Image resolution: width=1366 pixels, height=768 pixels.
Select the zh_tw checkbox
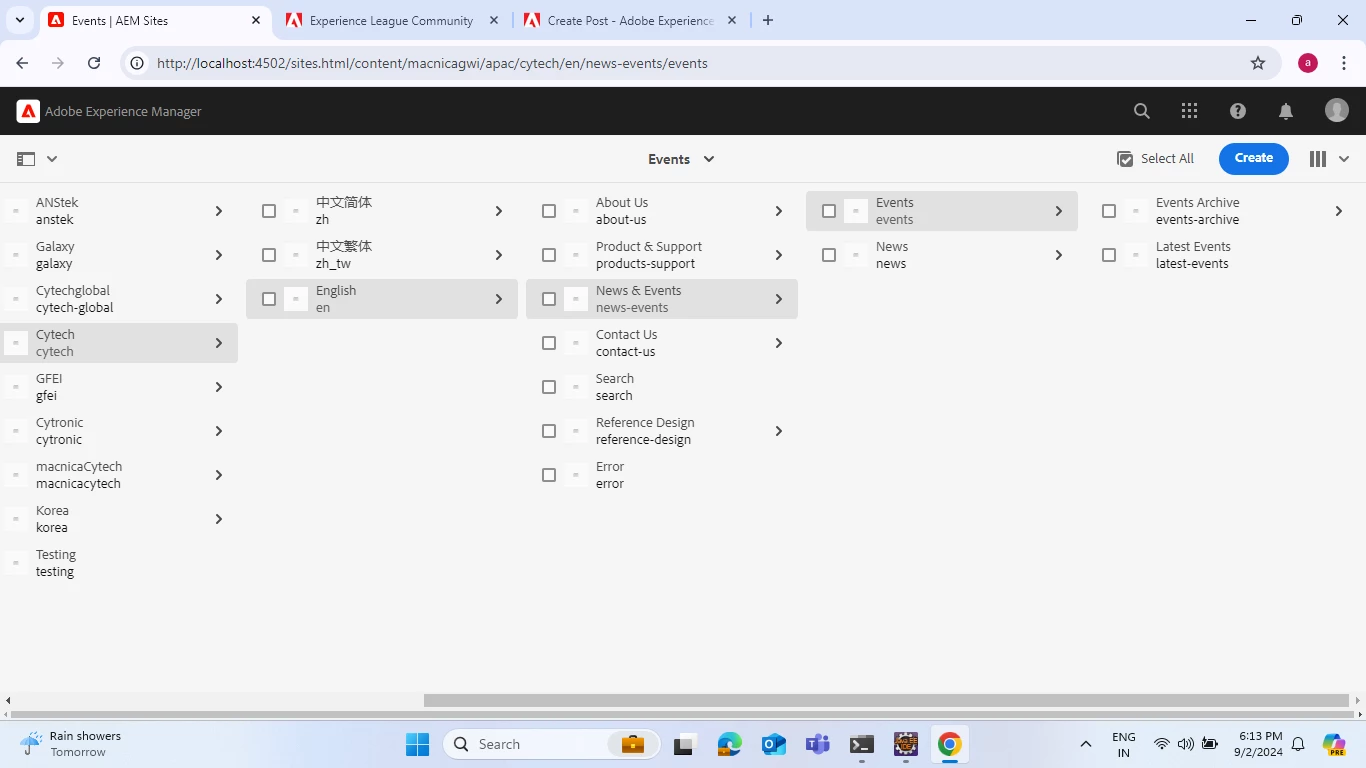pyautogui.click(x=269, y=255)
